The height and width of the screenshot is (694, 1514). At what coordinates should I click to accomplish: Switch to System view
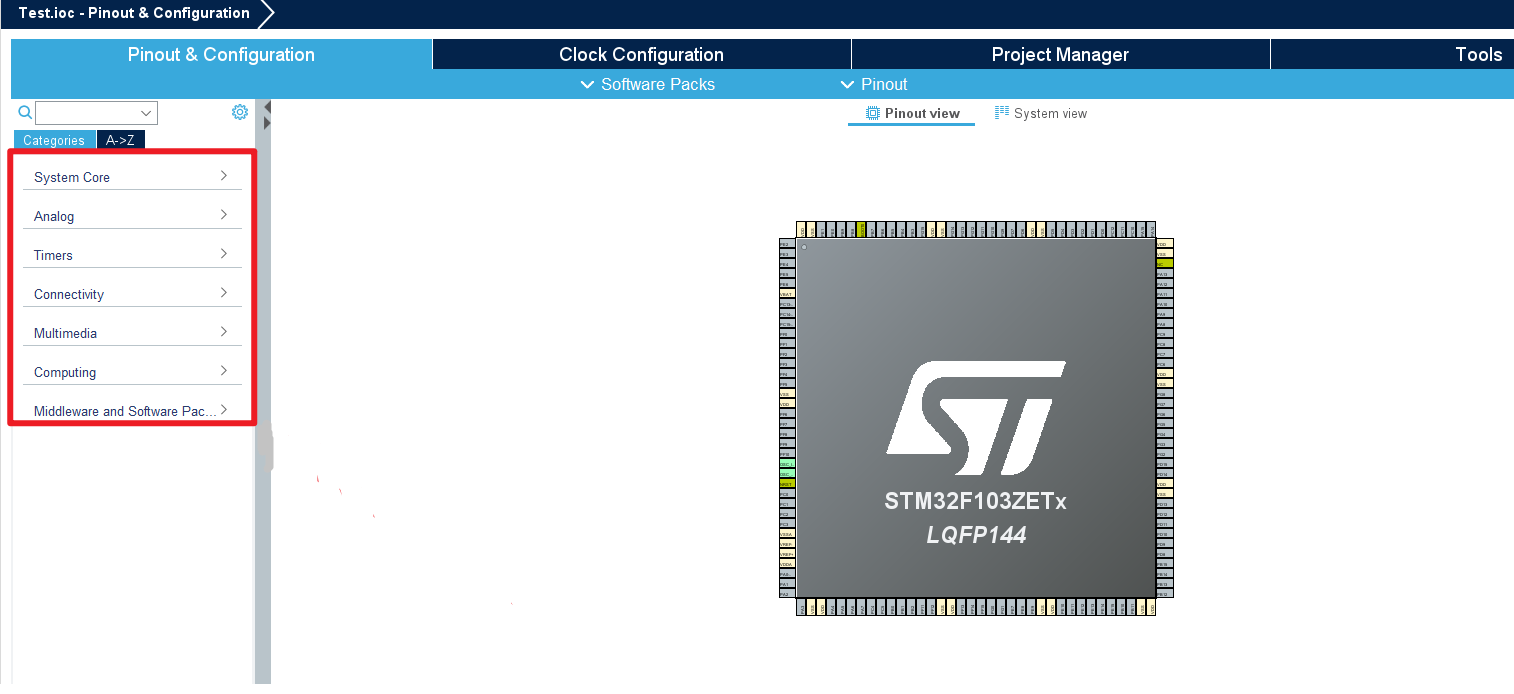coord(1041,113)
